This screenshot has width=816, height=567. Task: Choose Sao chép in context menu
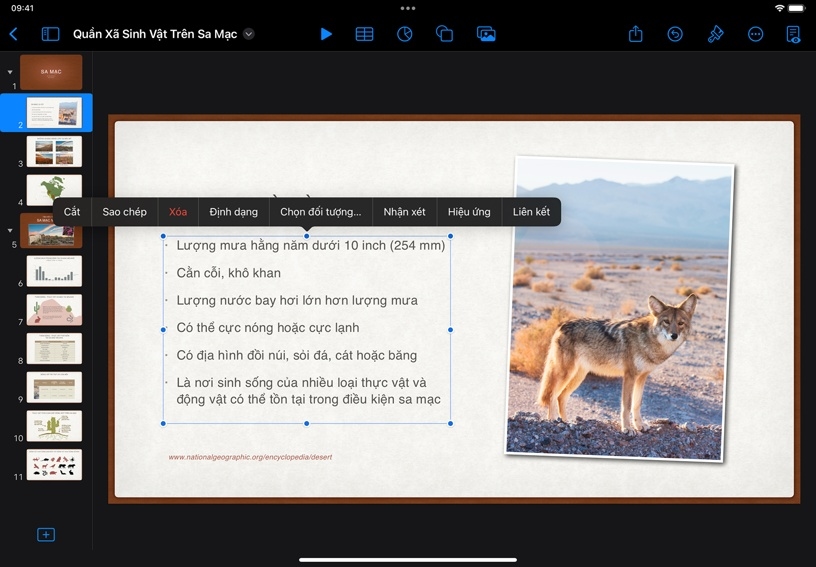[124, 212]
